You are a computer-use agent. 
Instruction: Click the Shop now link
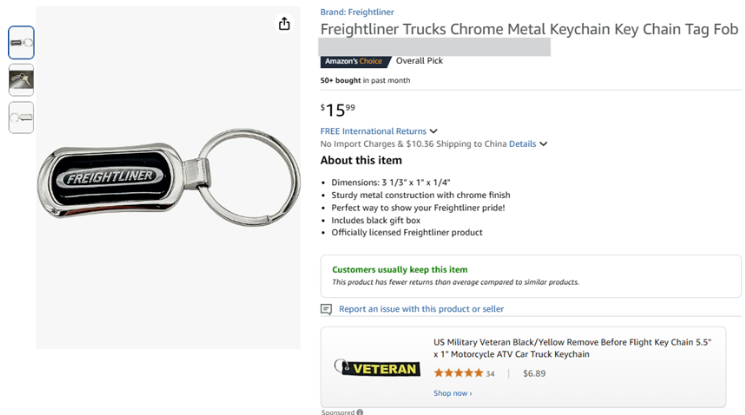(x=452, y=393)
